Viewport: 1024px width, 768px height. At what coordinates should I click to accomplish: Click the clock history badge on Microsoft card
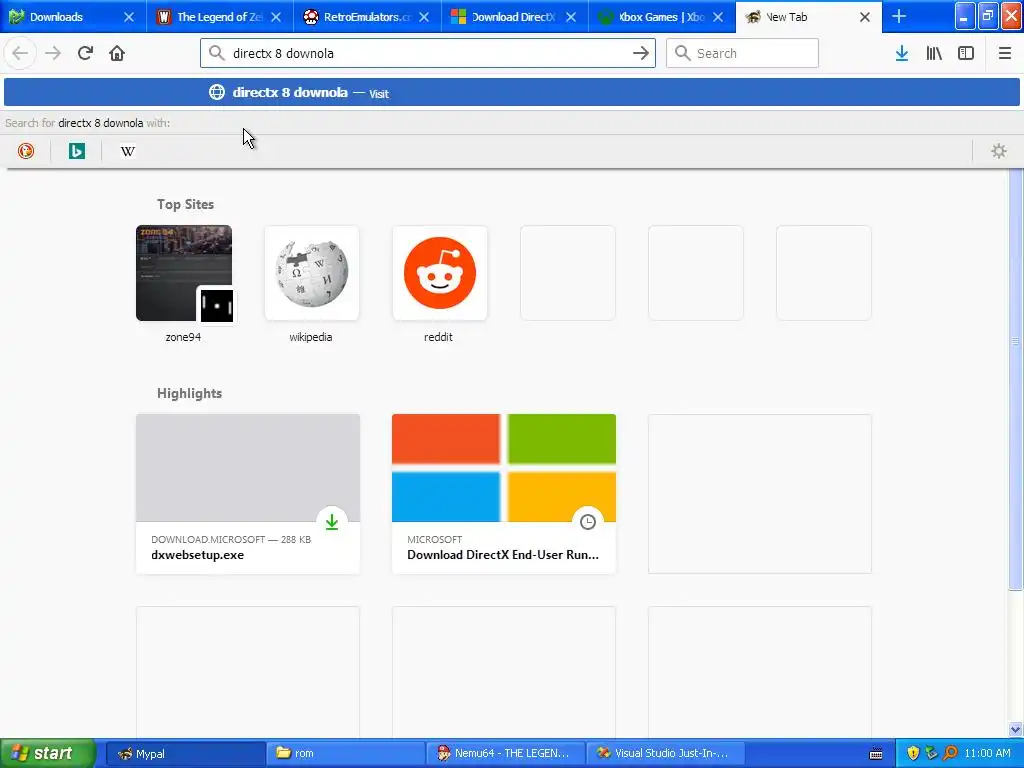[x=588, y=522]
